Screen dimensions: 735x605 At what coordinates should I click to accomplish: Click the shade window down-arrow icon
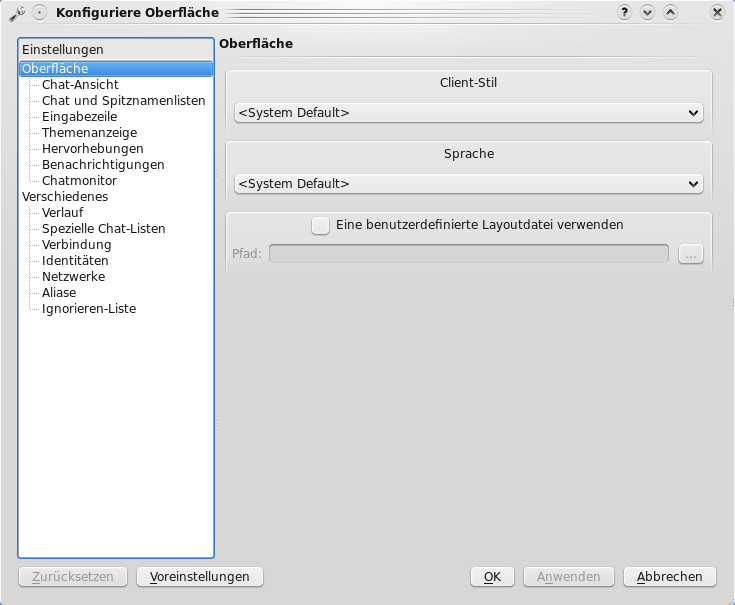[x=648, y=12]
